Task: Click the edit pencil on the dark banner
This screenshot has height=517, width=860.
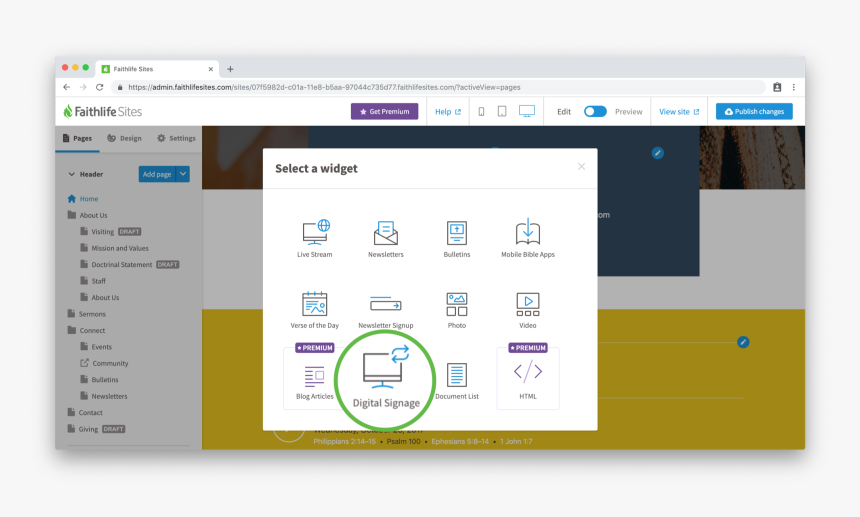Action: coord(658,153)
